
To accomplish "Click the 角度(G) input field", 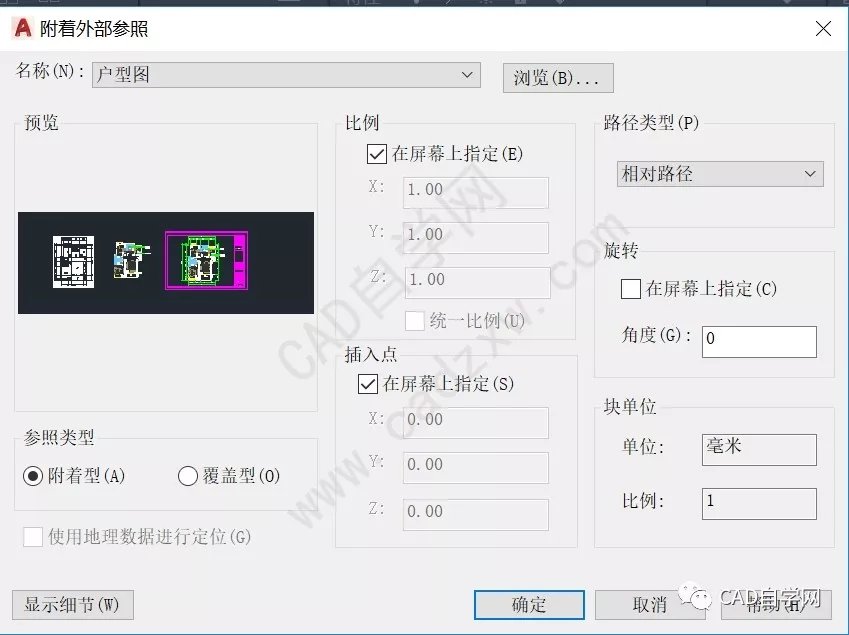I will tap(759, 341).
